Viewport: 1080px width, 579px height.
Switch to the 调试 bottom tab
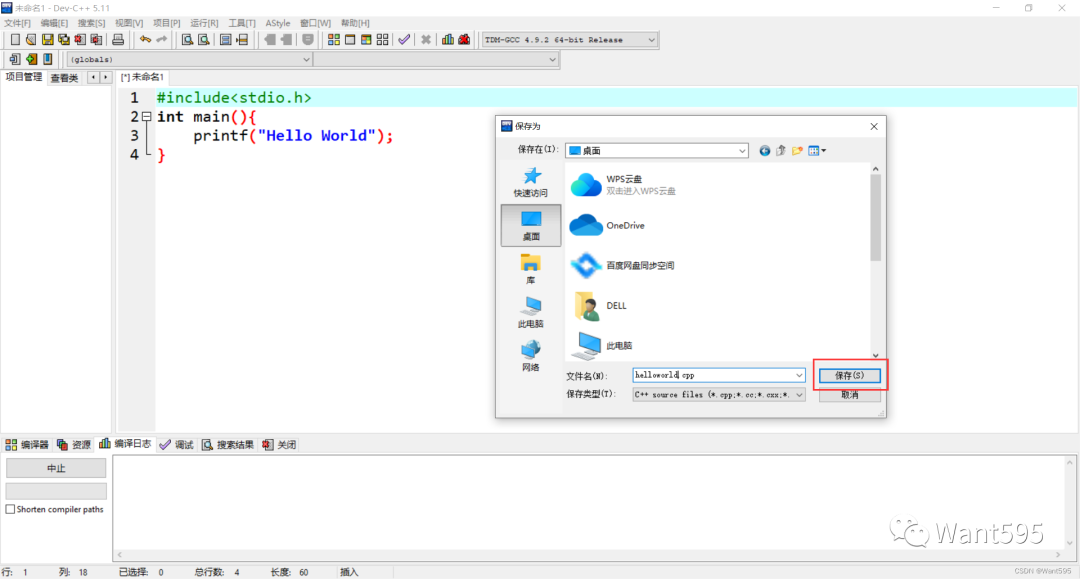pos(176,445)
